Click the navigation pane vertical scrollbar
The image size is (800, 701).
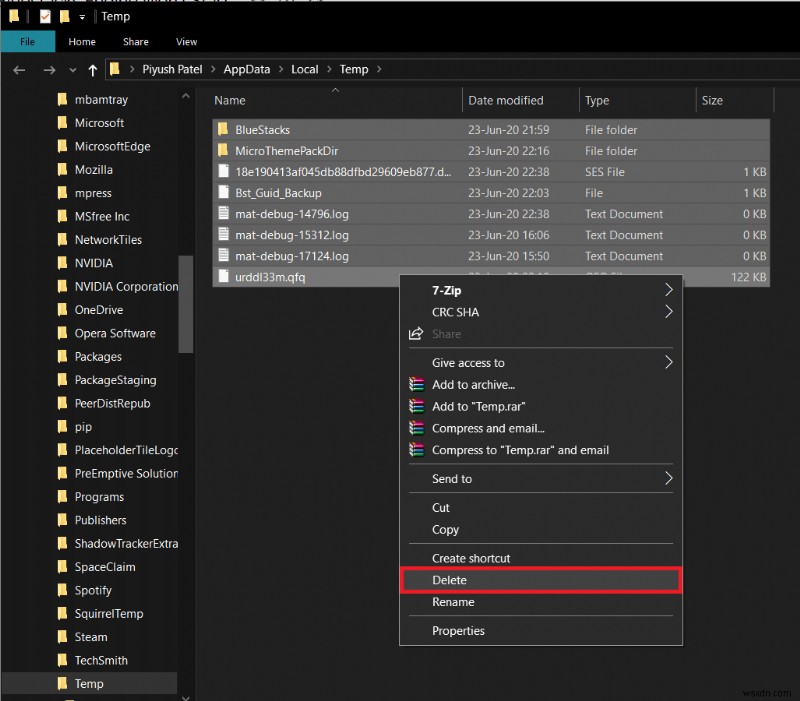click(185, 304)
